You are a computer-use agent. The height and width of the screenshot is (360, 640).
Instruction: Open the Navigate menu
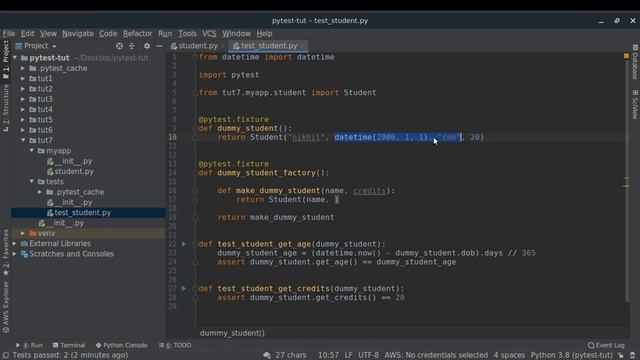tap(78, 33)
